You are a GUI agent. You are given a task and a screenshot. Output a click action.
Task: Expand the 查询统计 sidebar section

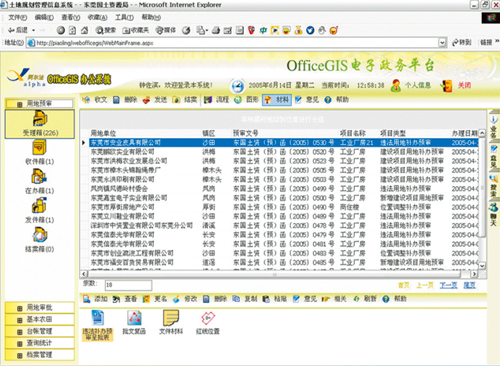[x=40, y=343]
